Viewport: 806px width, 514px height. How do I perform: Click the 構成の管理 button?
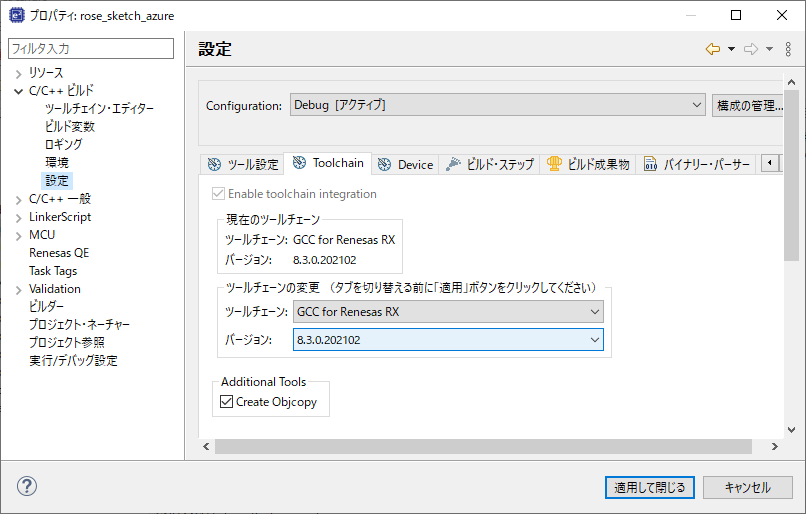(748, 105)
